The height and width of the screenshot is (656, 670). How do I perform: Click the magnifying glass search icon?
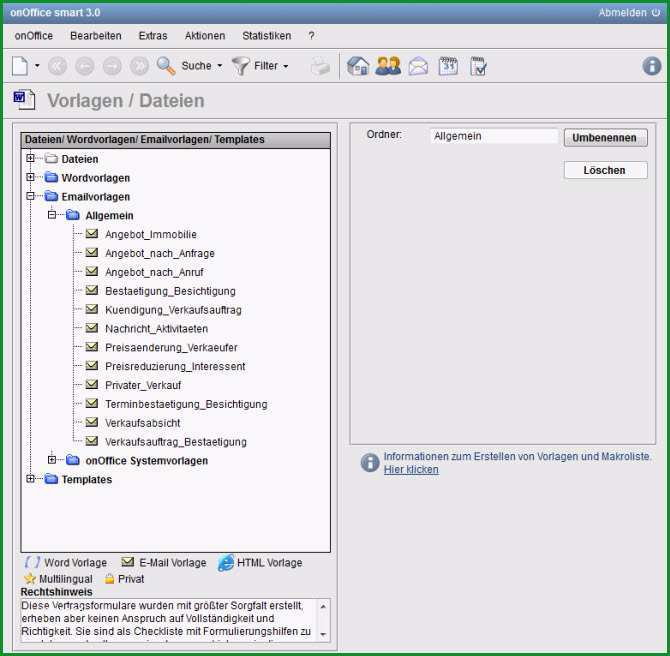tap(166, 66)
